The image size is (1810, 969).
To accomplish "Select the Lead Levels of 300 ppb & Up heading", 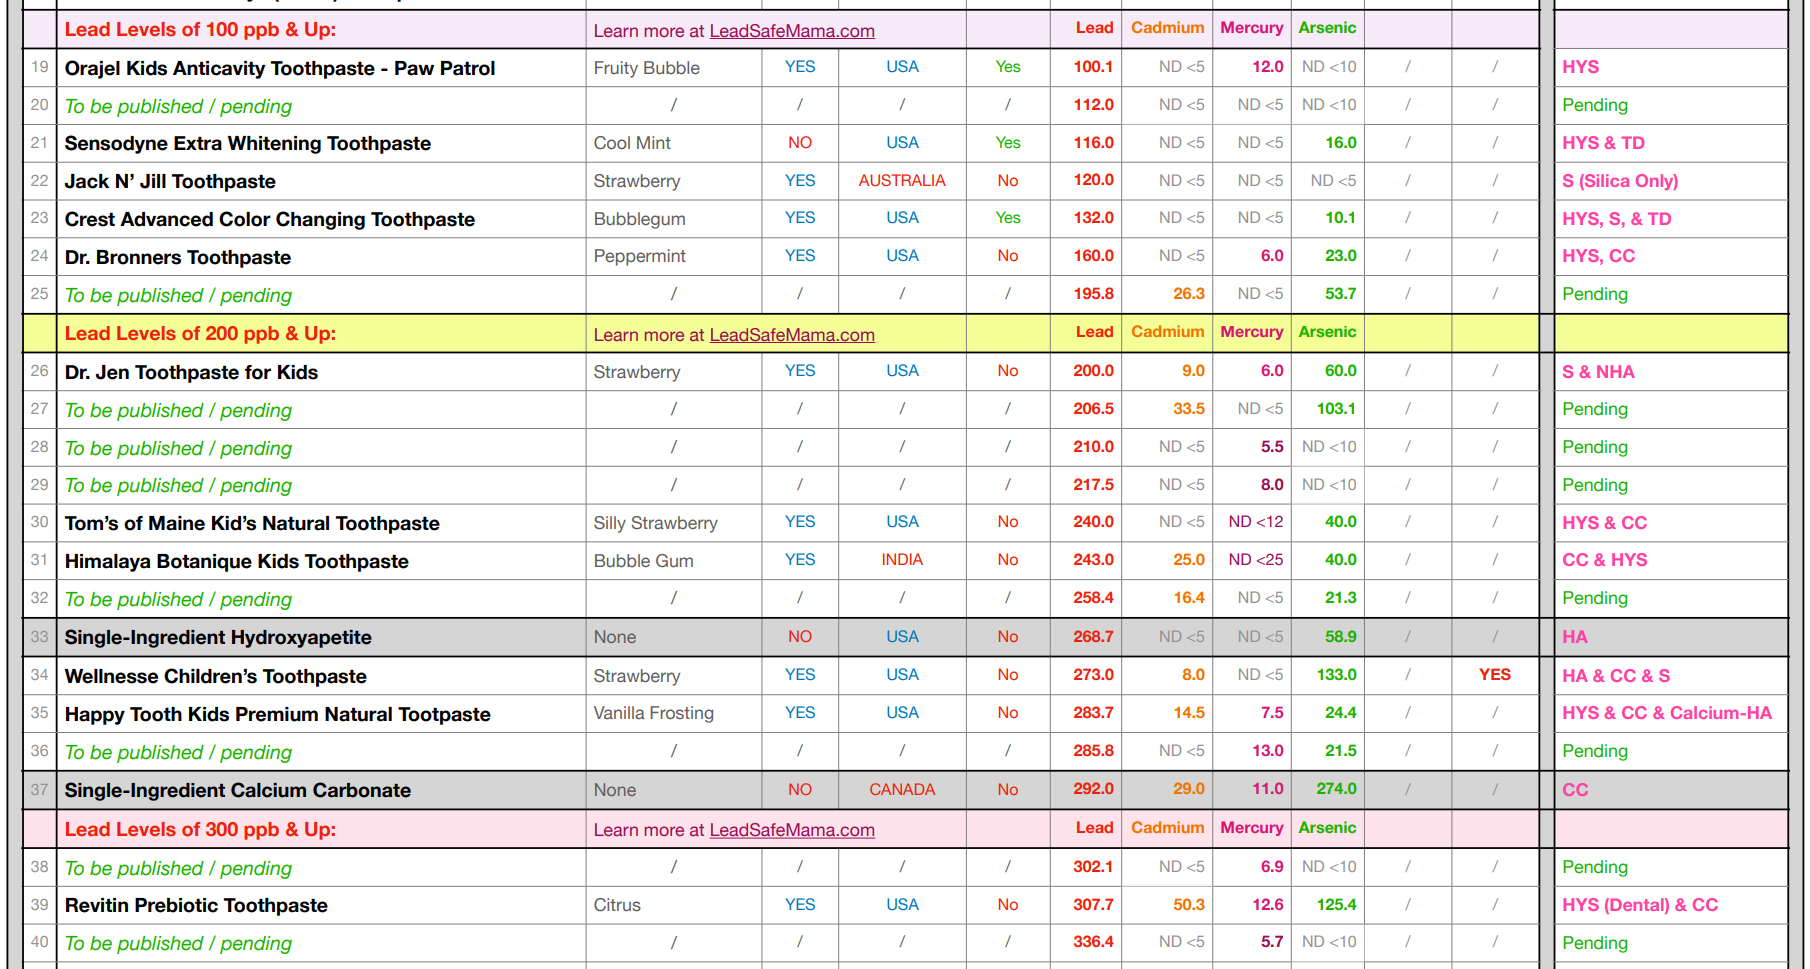I will click(x=200, y=829).
